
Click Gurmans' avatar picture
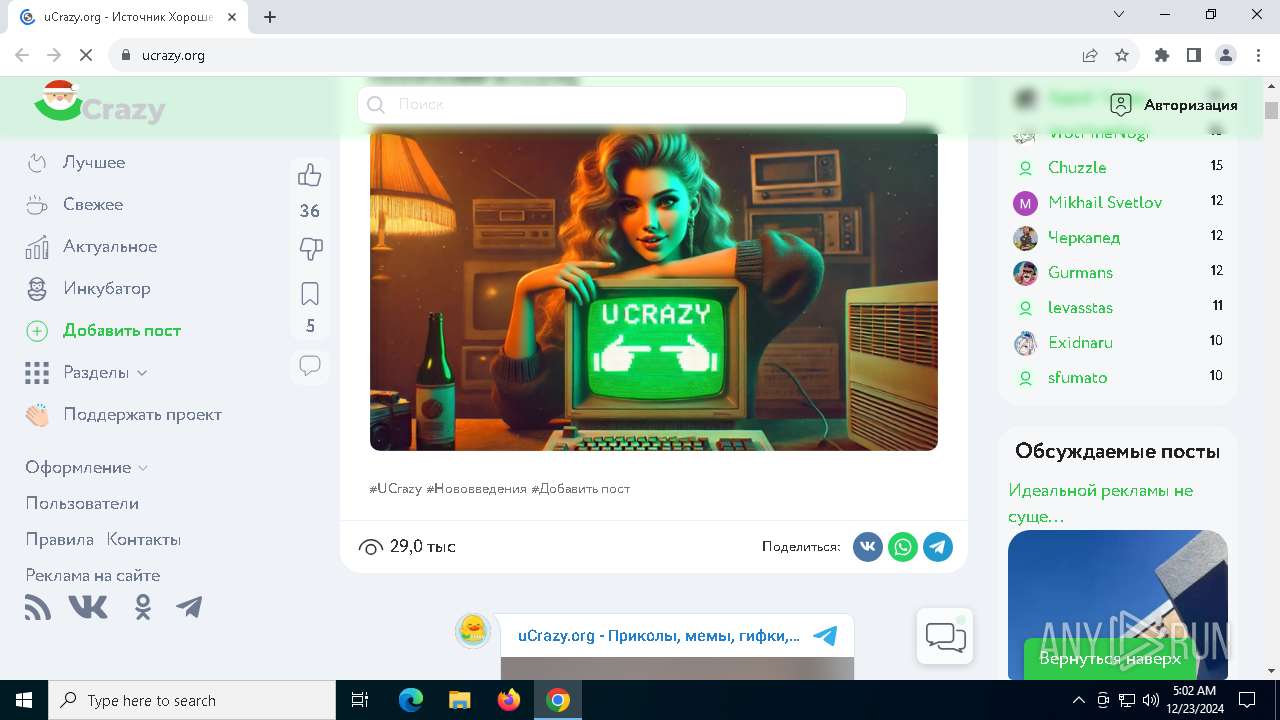[1025, 273]
